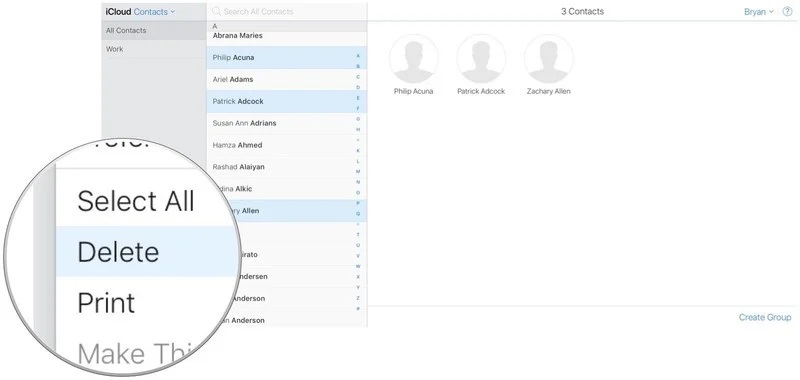The width and height of the screenshot is (800, 380).
Task: Jump to letter W in the index
Action: coord(358,266)
